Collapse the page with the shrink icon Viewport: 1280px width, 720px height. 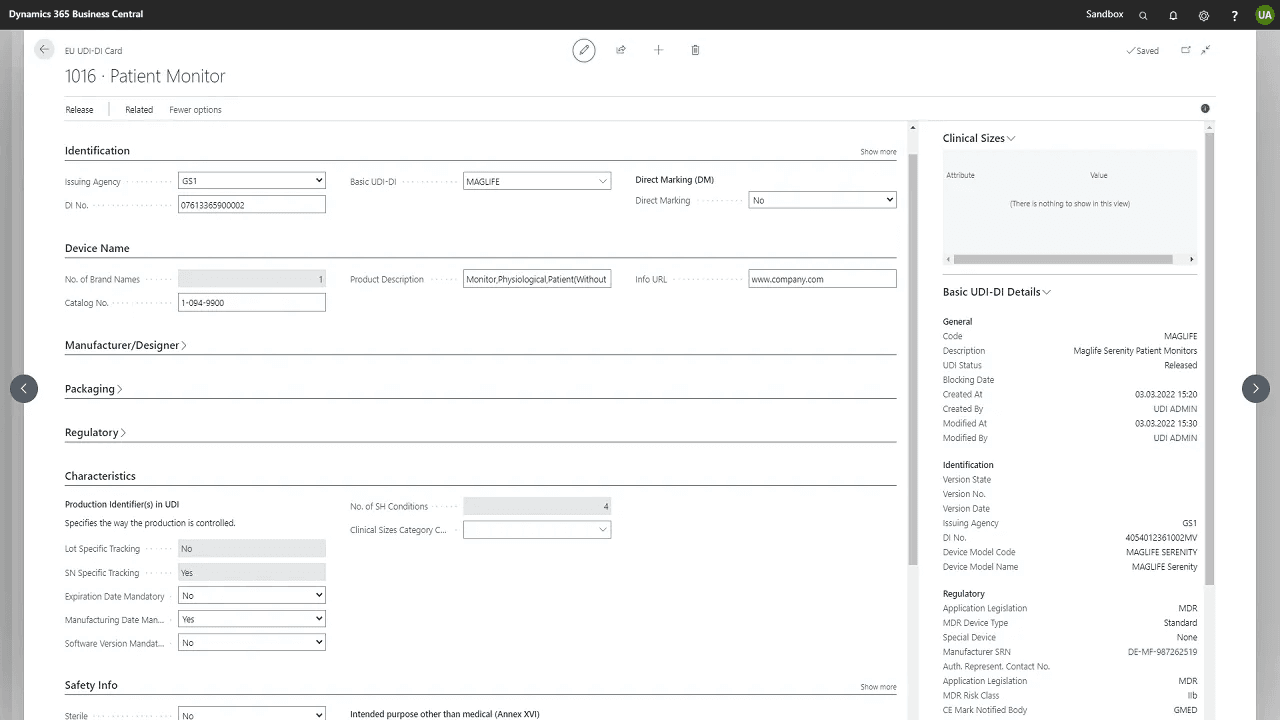point(1206,50)
